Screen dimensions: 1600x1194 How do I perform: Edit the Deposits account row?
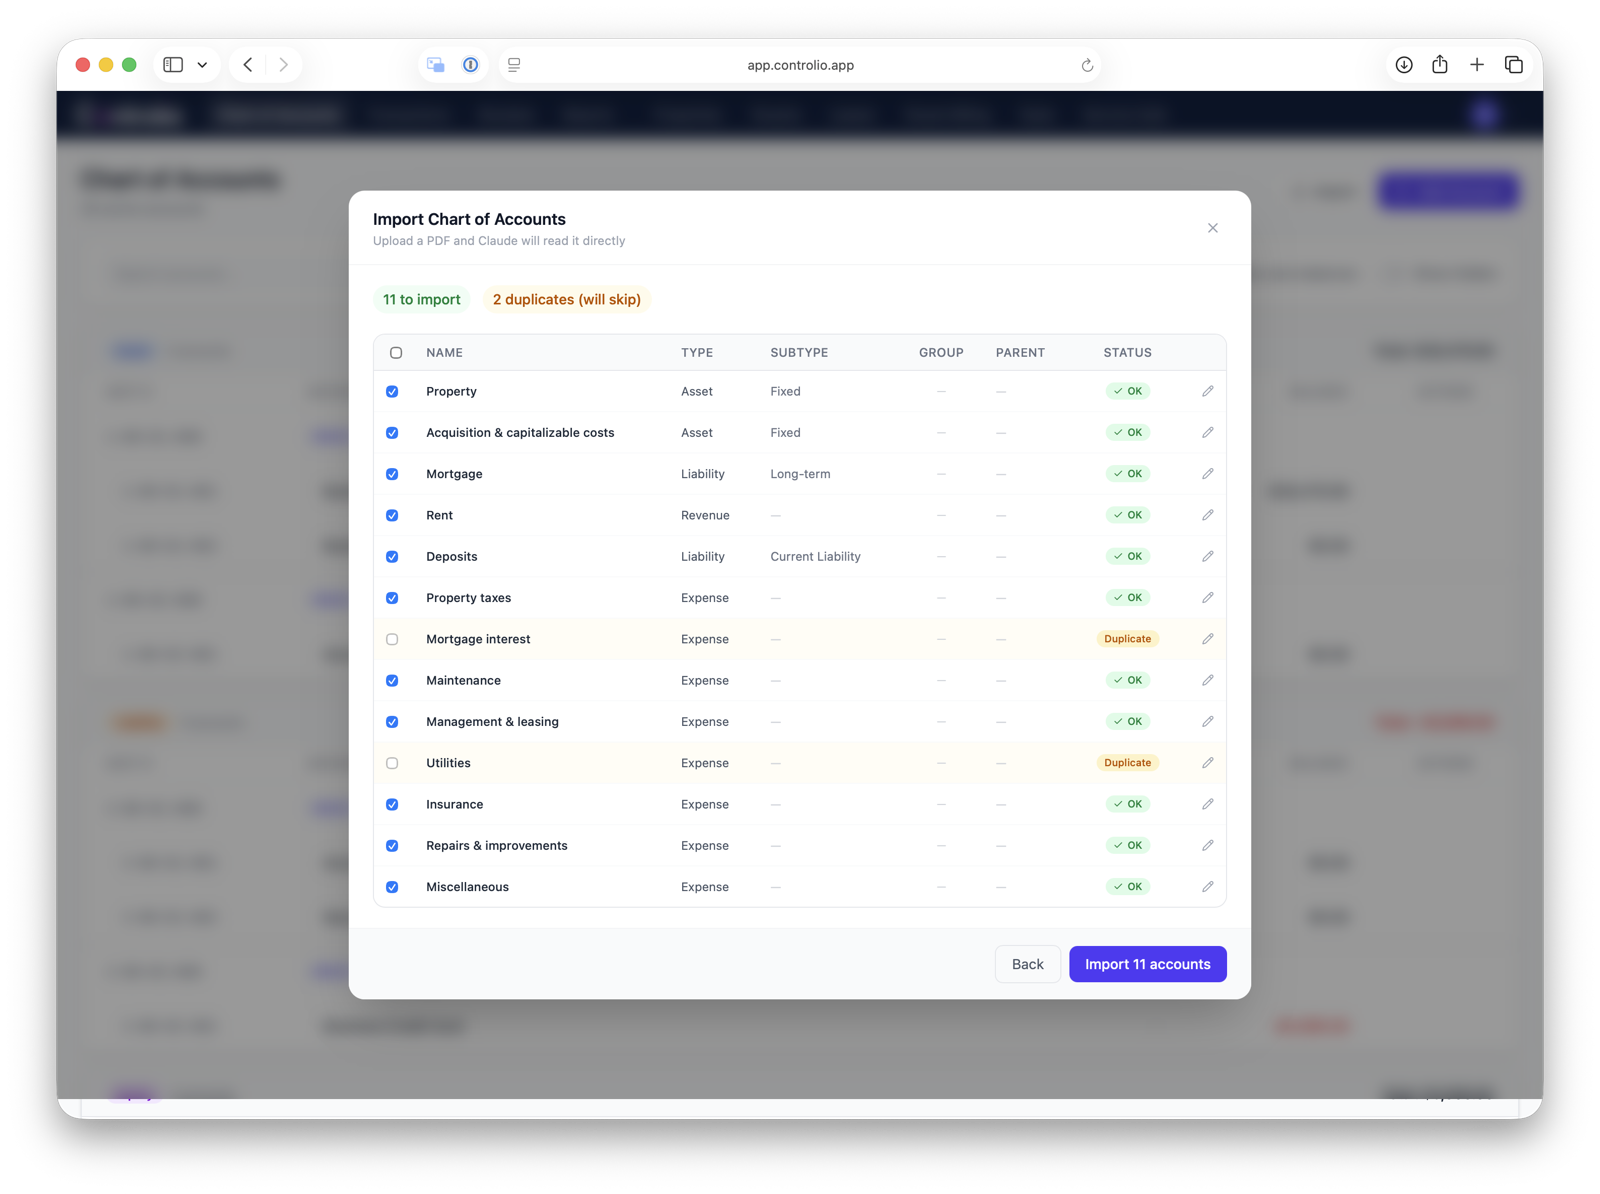(x=1207, y=556)
